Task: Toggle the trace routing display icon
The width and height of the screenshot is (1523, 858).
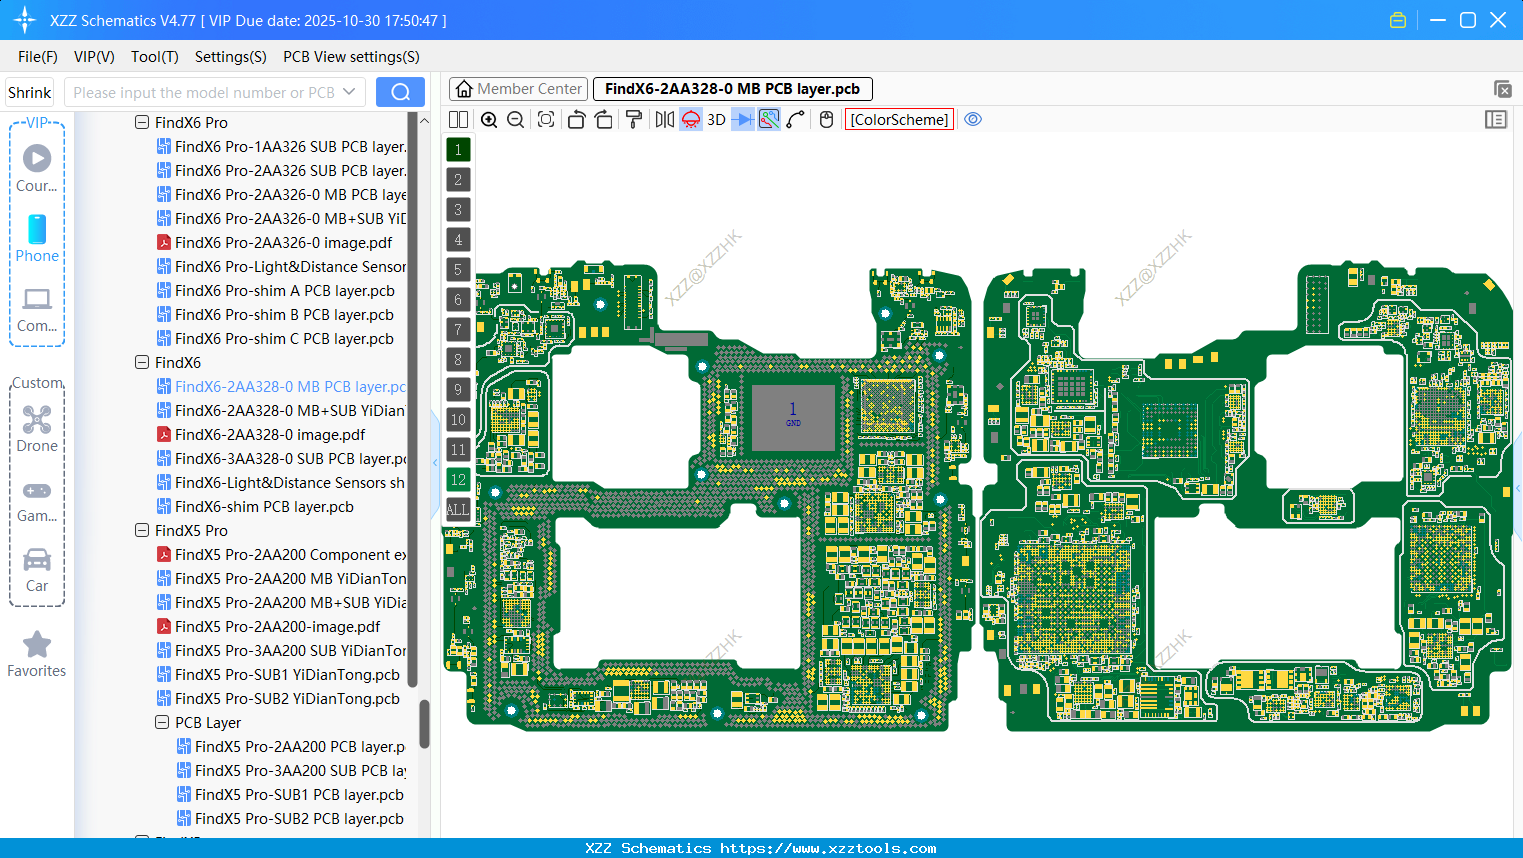Action: pos(769,119)
